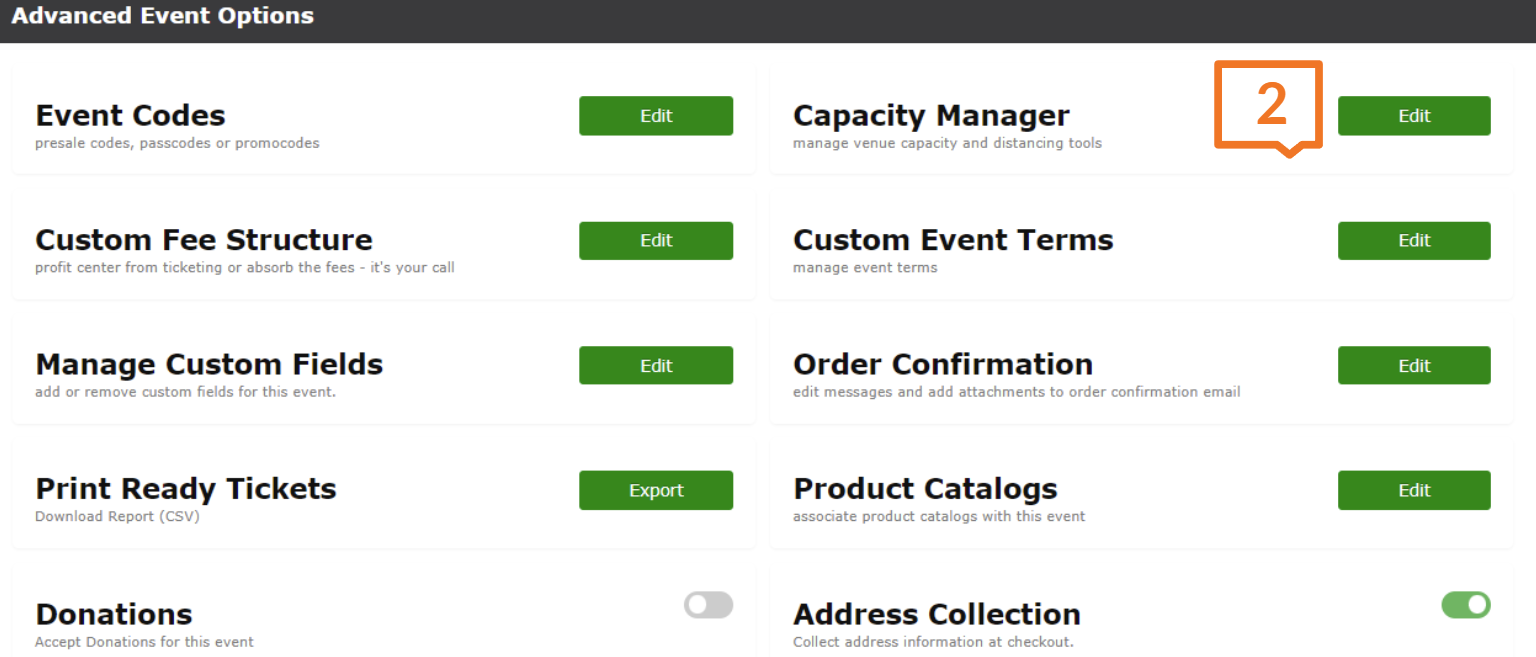Image resolution: width=1536 pixels, height=657 pixels.
Task: Click 'Collect address information at checkout.' text
Action: [933, 642]
